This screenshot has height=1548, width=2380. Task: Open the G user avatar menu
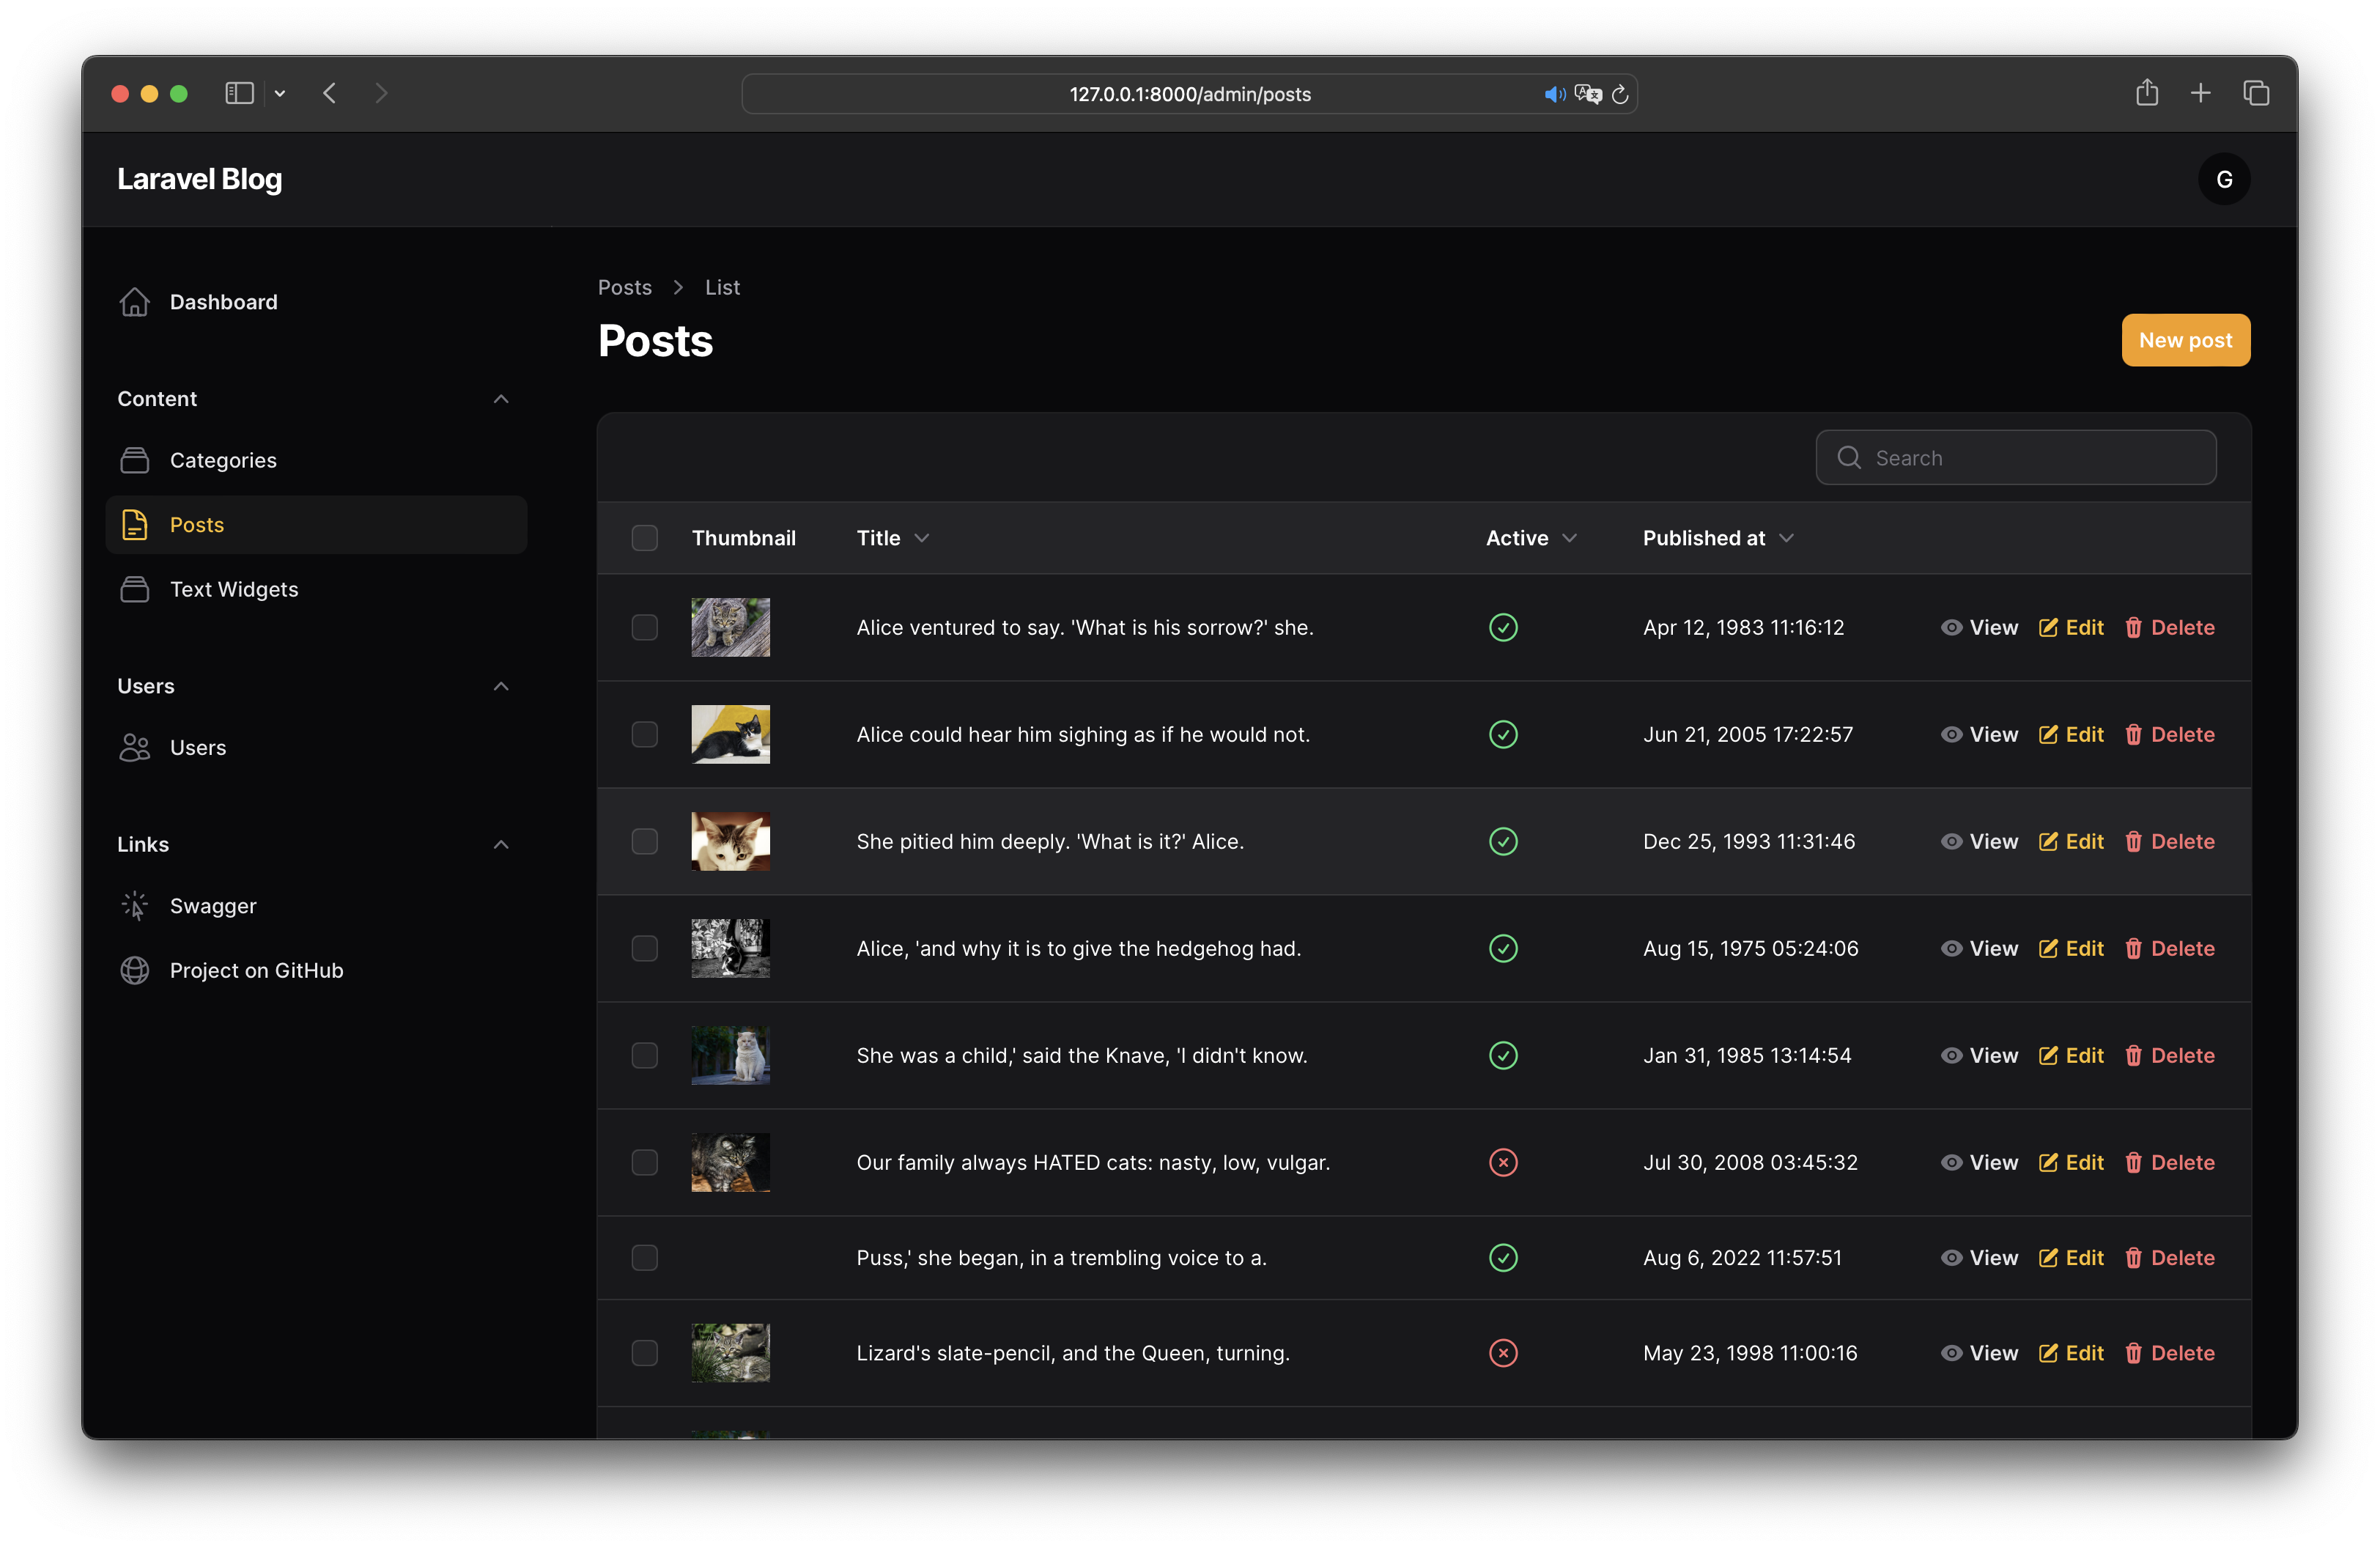tap(2223, 180)
